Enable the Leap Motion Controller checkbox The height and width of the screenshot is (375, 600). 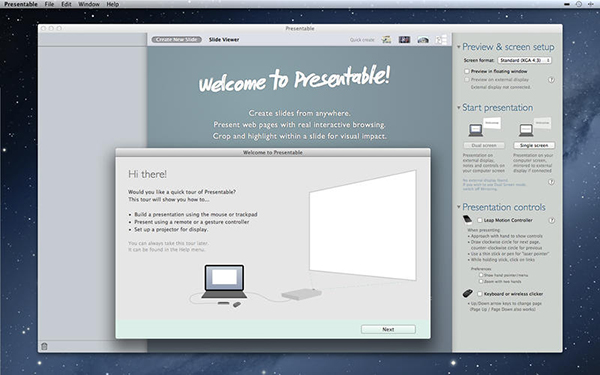point(479,220)
